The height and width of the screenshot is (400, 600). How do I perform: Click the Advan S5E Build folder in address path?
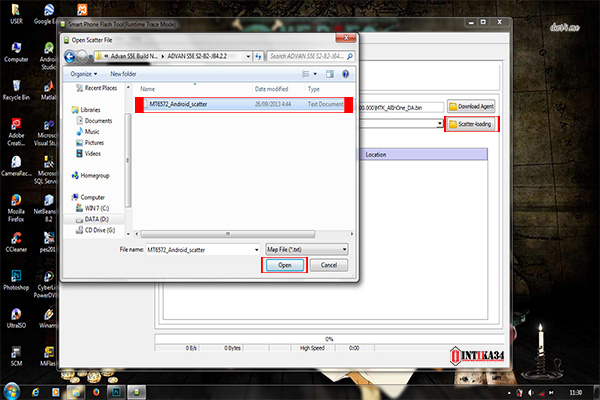click(134, 56)
